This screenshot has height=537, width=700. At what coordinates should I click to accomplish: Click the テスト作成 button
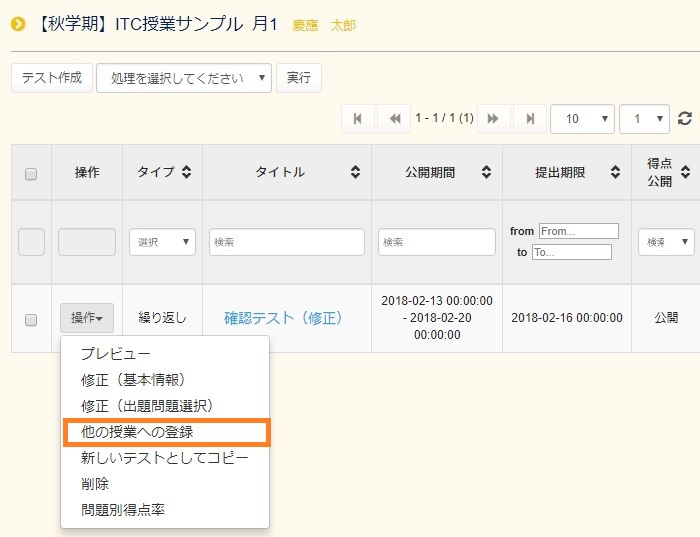(52, 78)
